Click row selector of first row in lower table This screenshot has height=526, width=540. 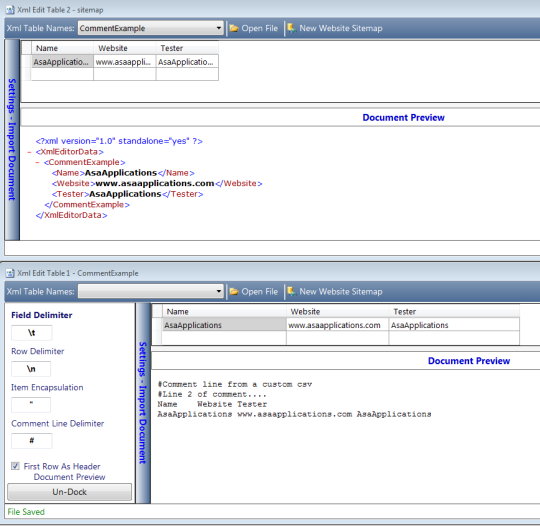157,325
